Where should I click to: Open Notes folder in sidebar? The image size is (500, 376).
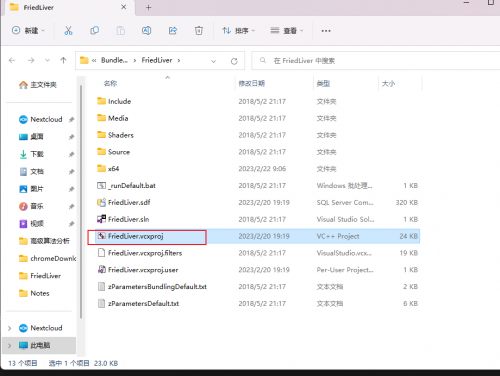[34, 293]
